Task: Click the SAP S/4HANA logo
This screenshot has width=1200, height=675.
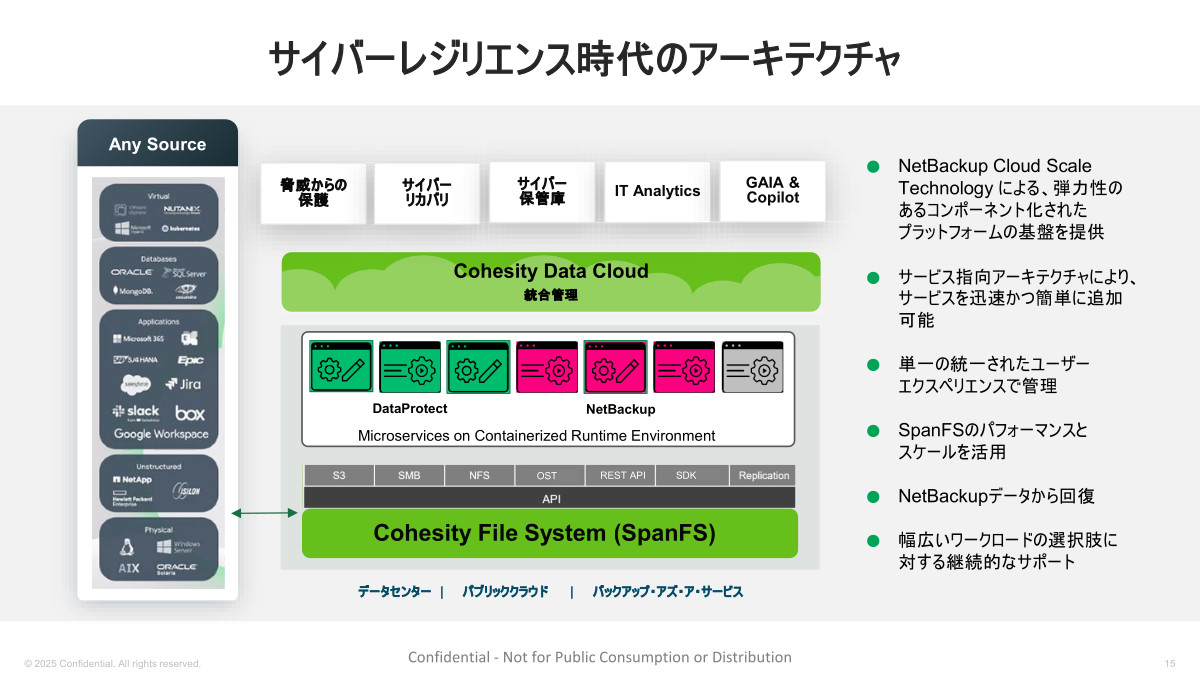Action: coord(135,360)
